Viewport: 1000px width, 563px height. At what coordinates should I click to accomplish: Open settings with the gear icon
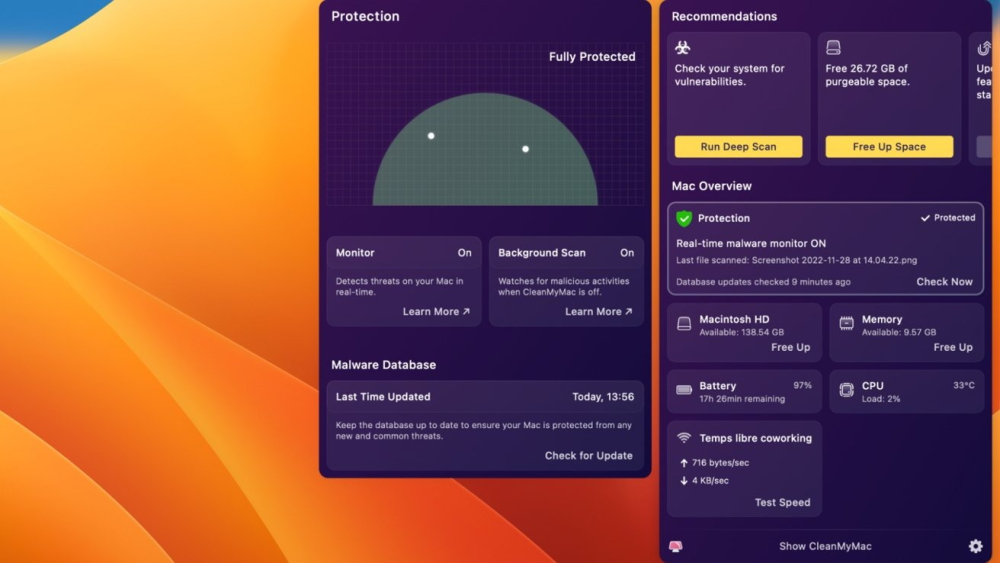tap(975, 546)
